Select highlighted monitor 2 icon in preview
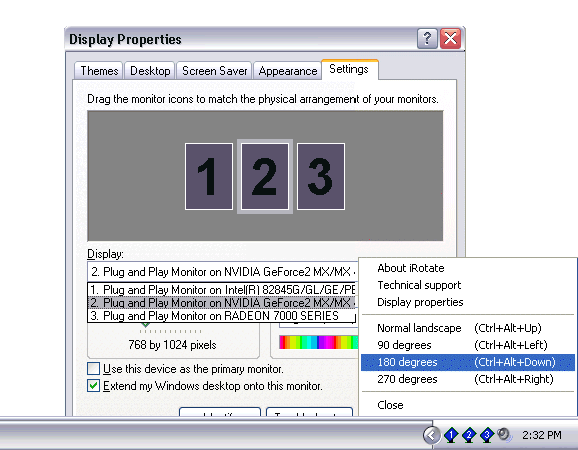This screenshot has width=578, height=450. click(x=265, y=177)
